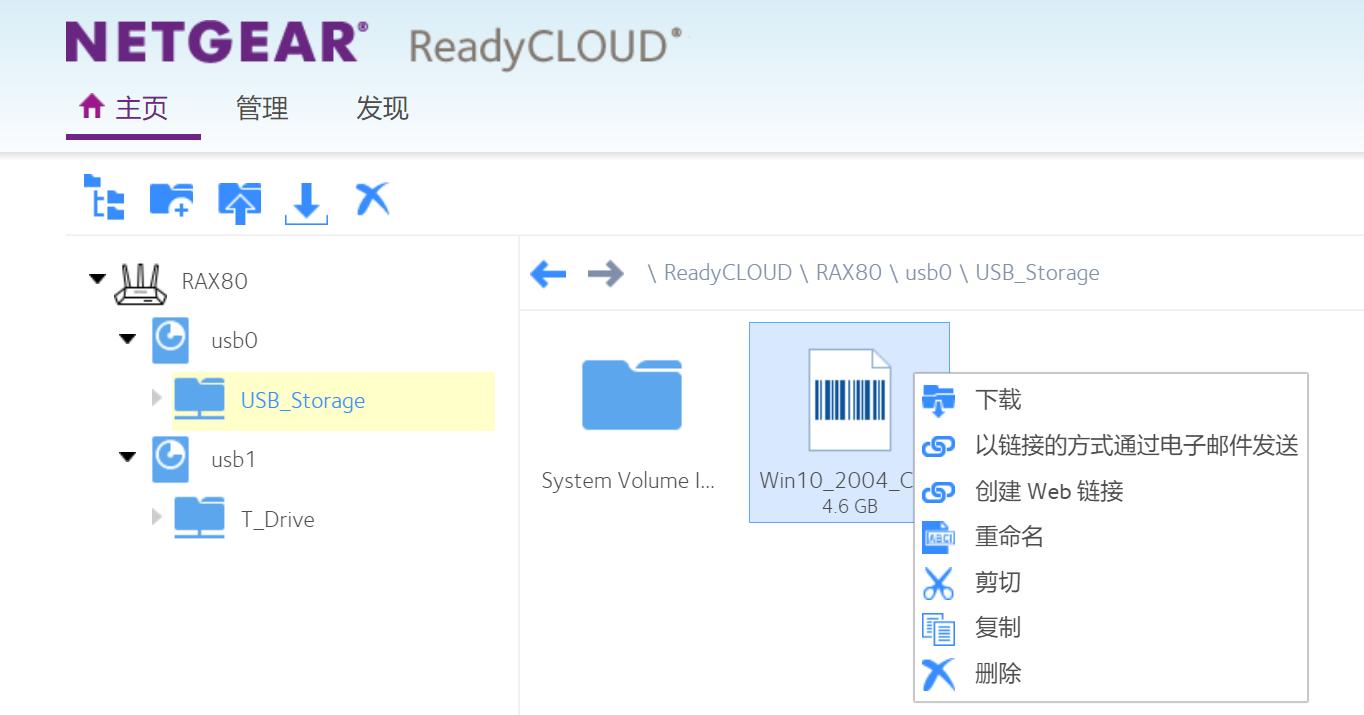Switch to the 发现 tab
Screen dimensions: 1364x715
tap(382, 108)
